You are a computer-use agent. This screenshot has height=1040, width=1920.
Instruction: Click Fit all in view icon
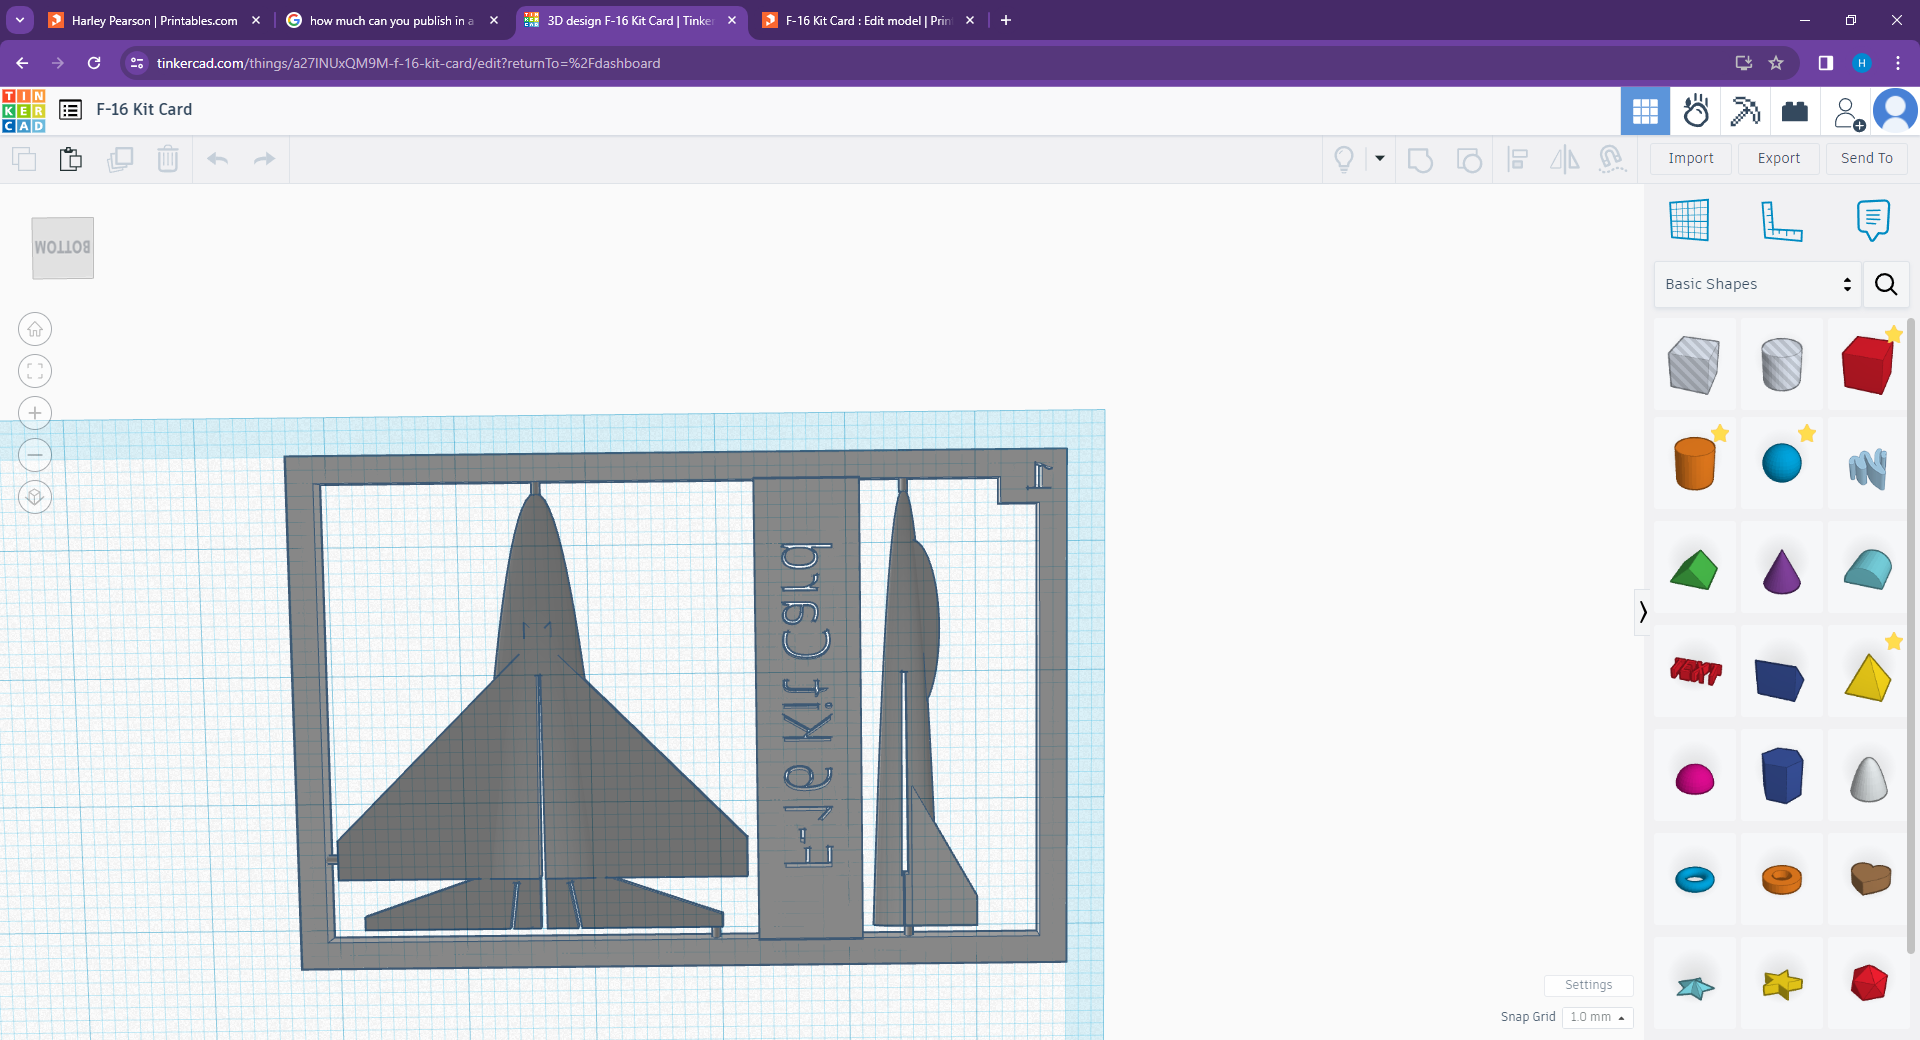(35, 371)
